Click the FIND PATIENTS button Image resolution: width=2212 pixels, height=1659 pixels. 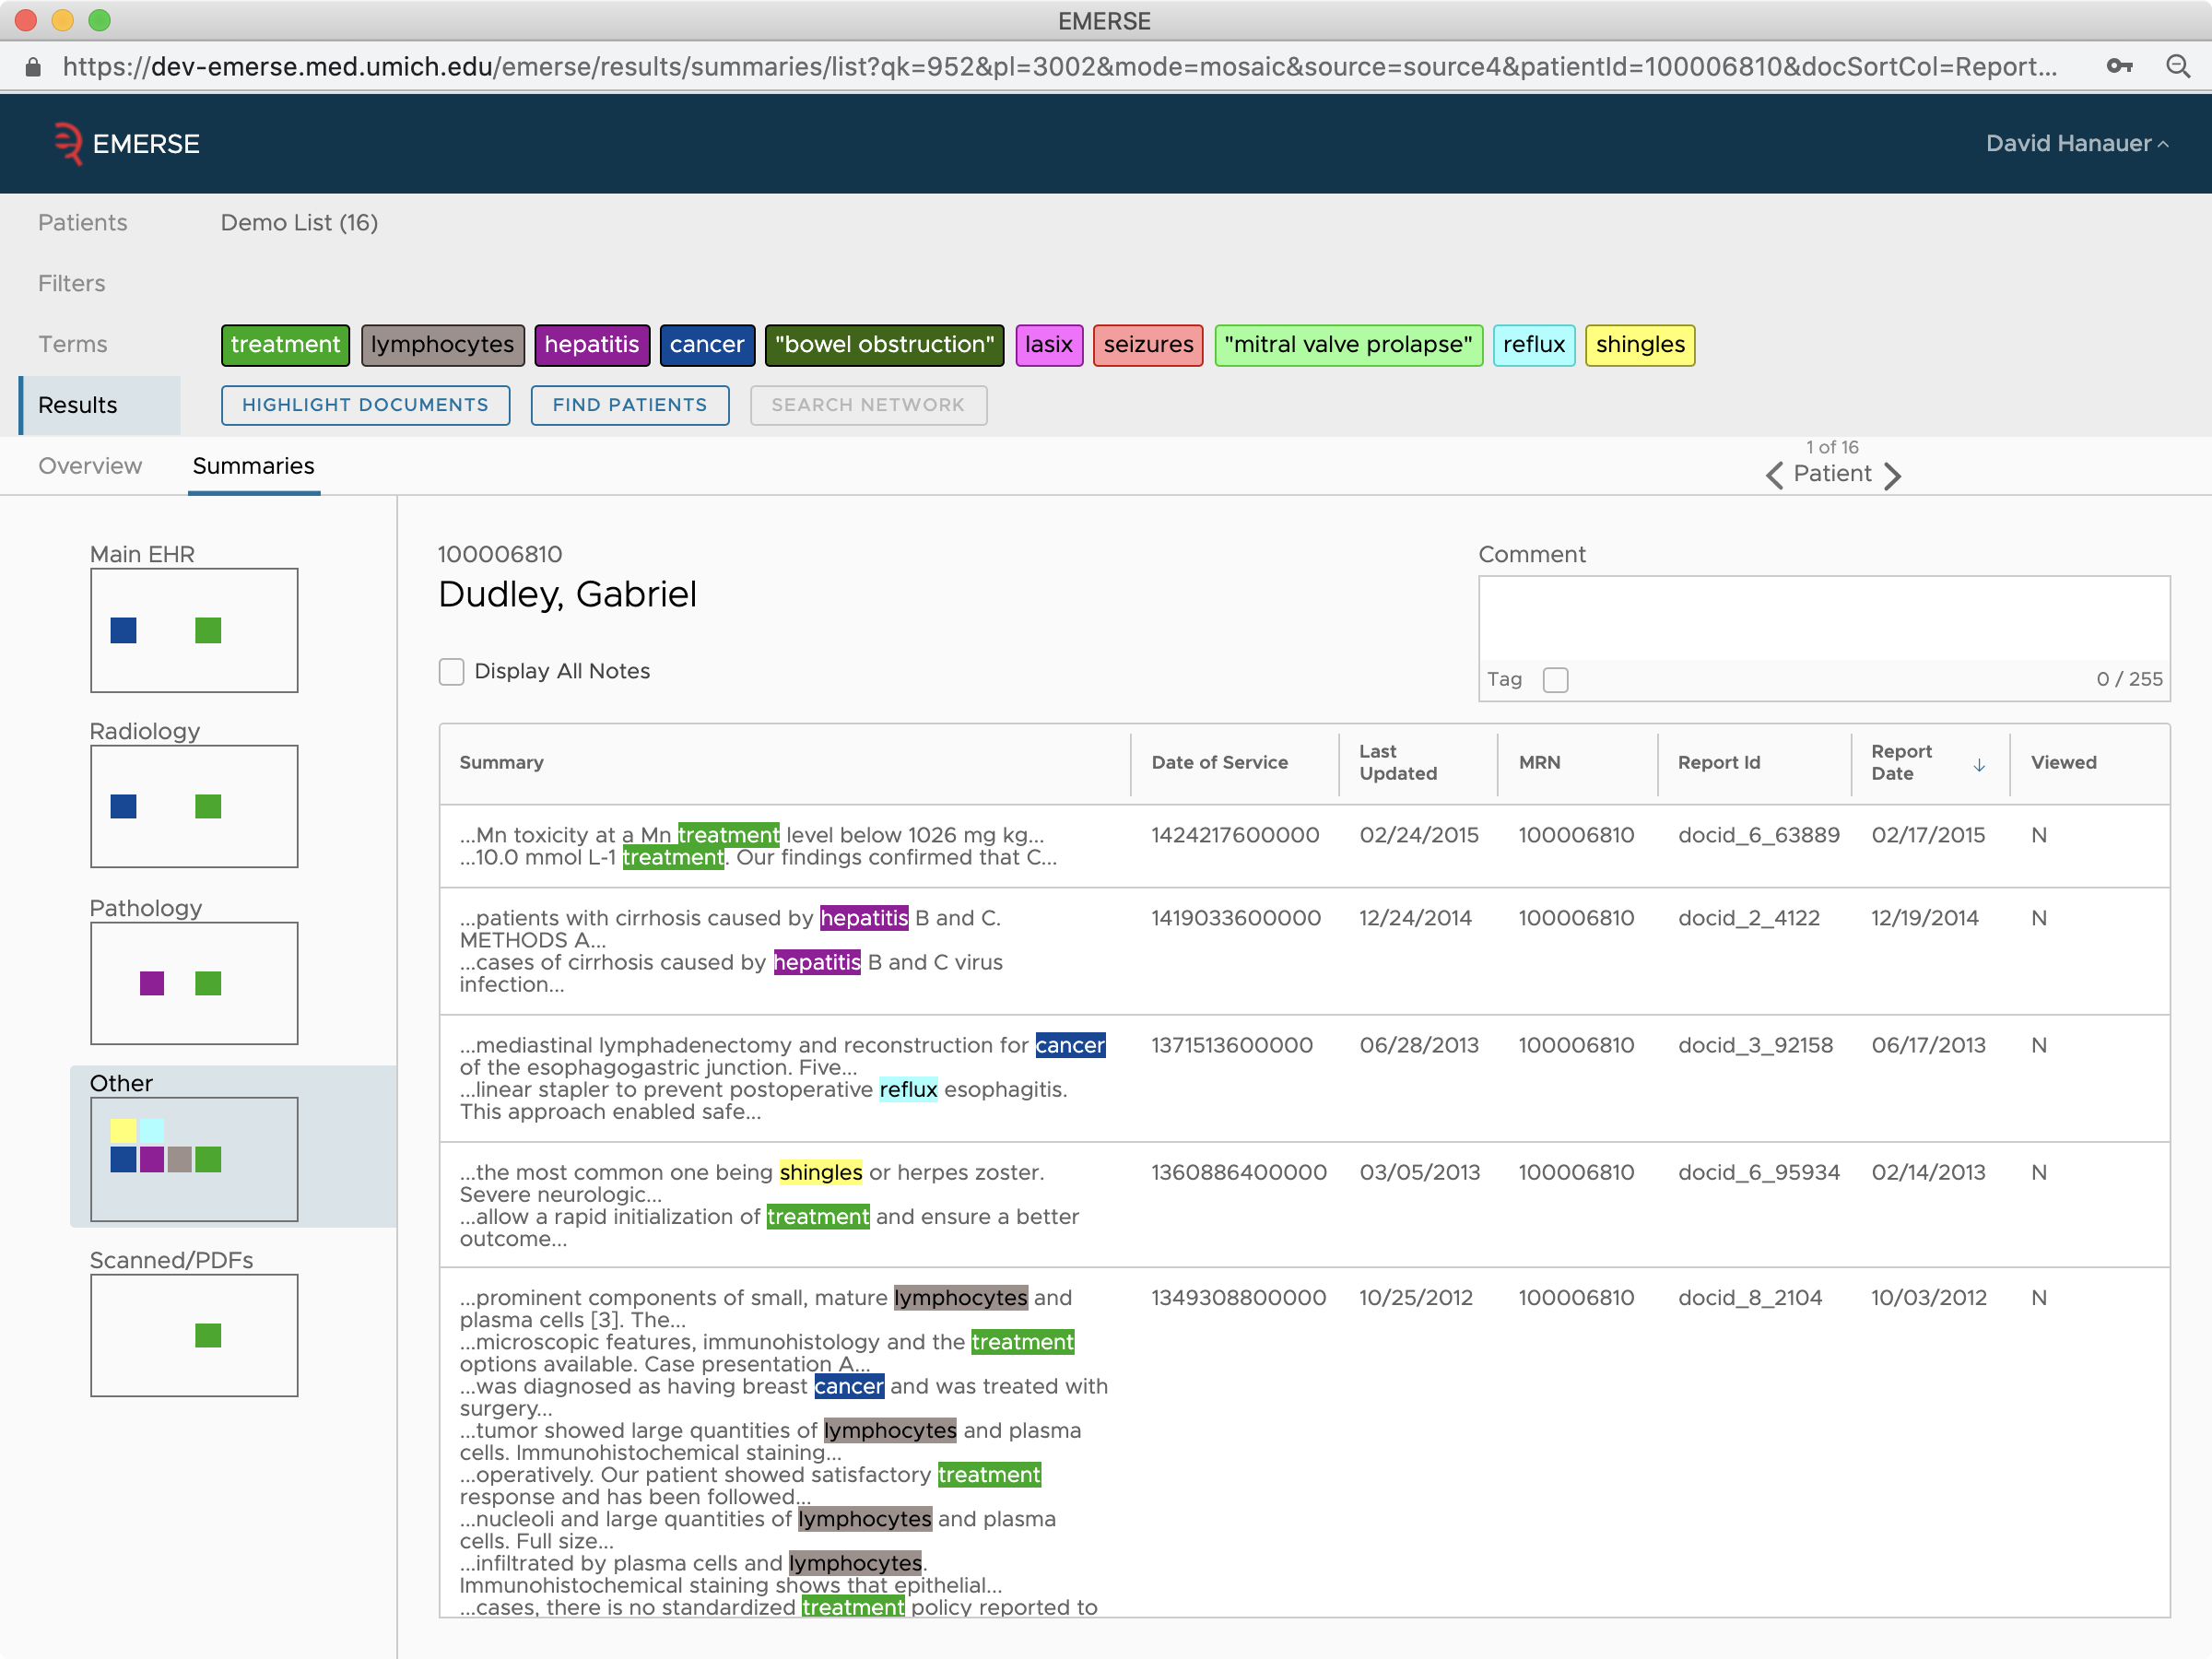(630, 405)
